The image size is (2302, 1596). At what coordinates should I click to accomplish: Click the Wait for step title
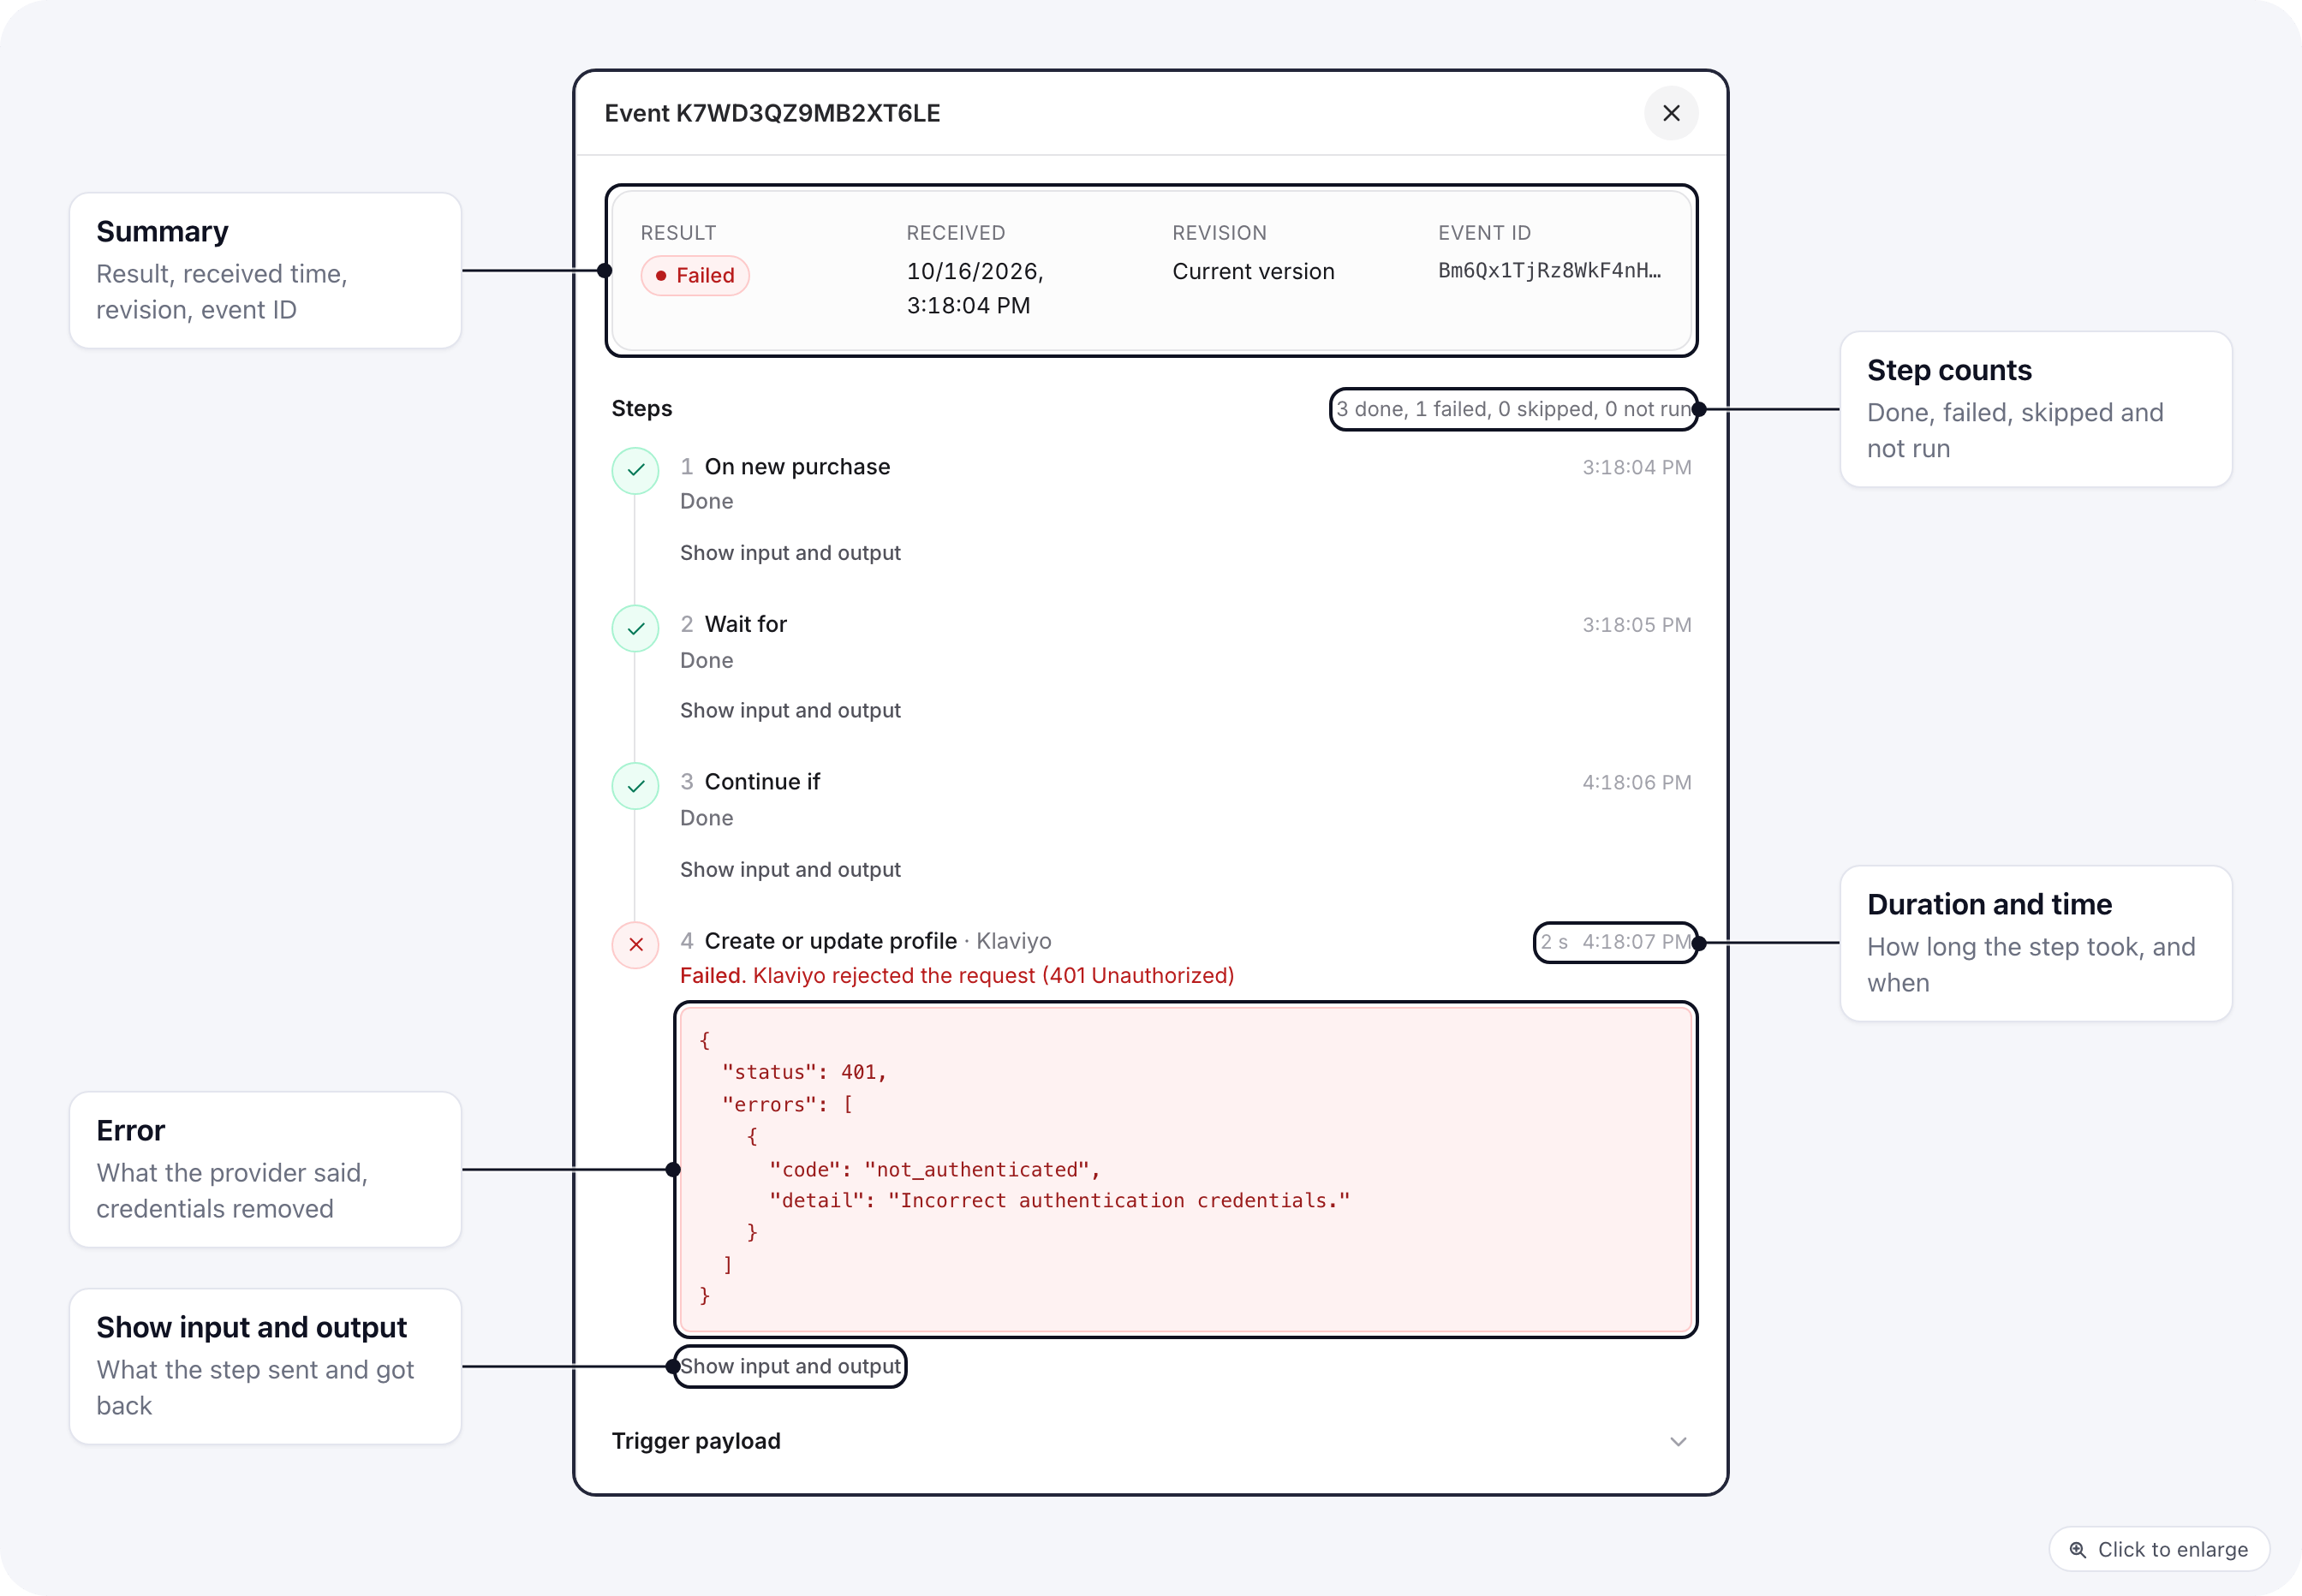pyautogui.click(x=746, y=624)
